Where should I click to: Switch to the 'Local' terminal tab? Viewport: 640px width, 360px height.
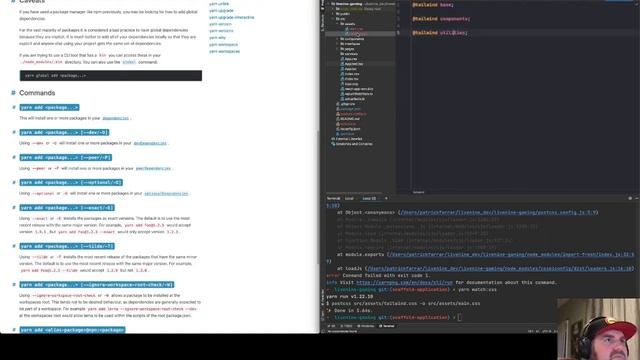click(x=349, y=198)
